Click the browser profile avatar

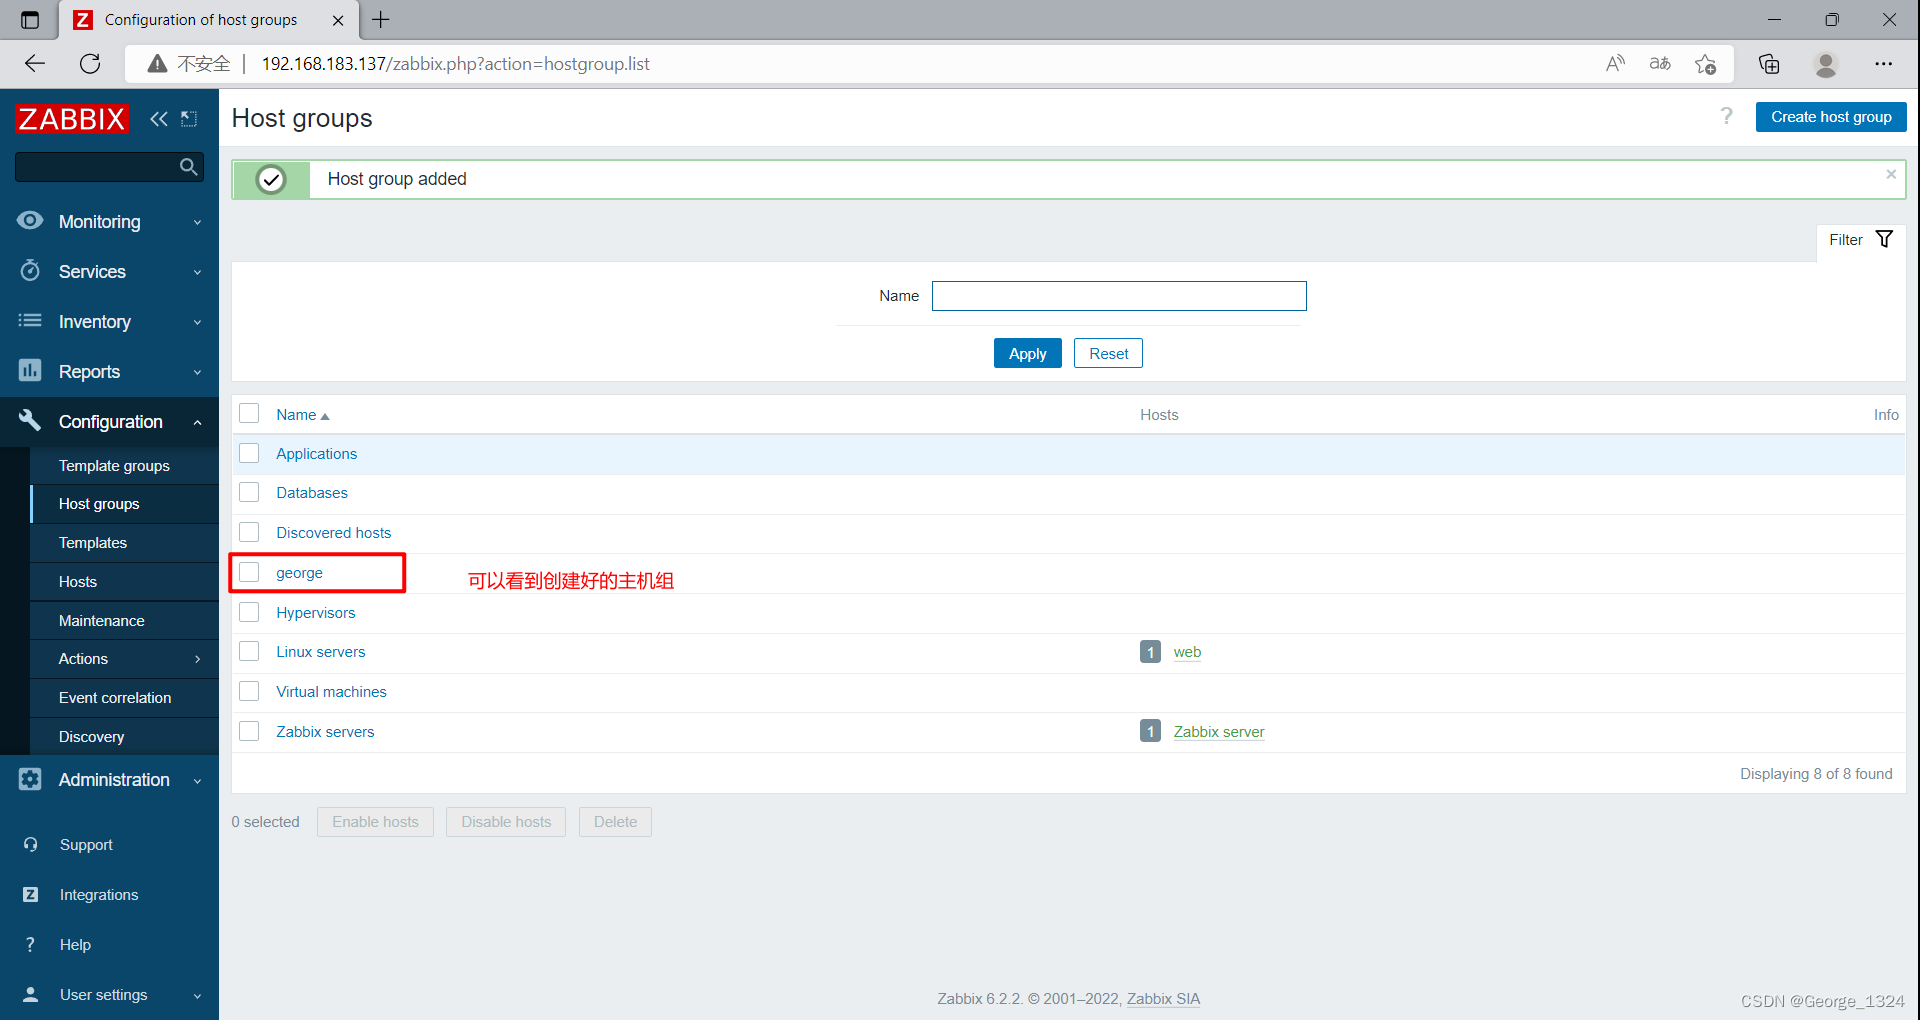coord(1826,64)
